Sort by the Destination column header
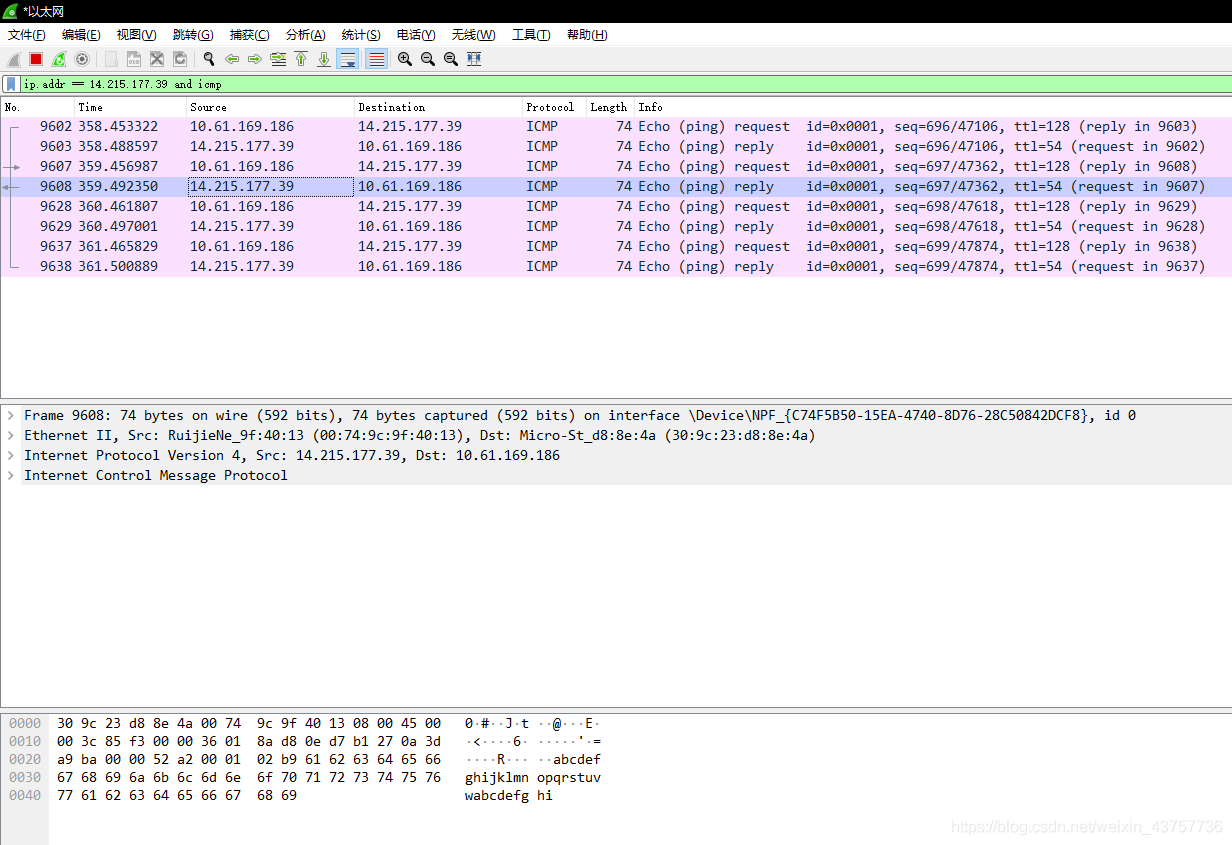Screen dimensions: 1232x845 click(x=439, y=107)
